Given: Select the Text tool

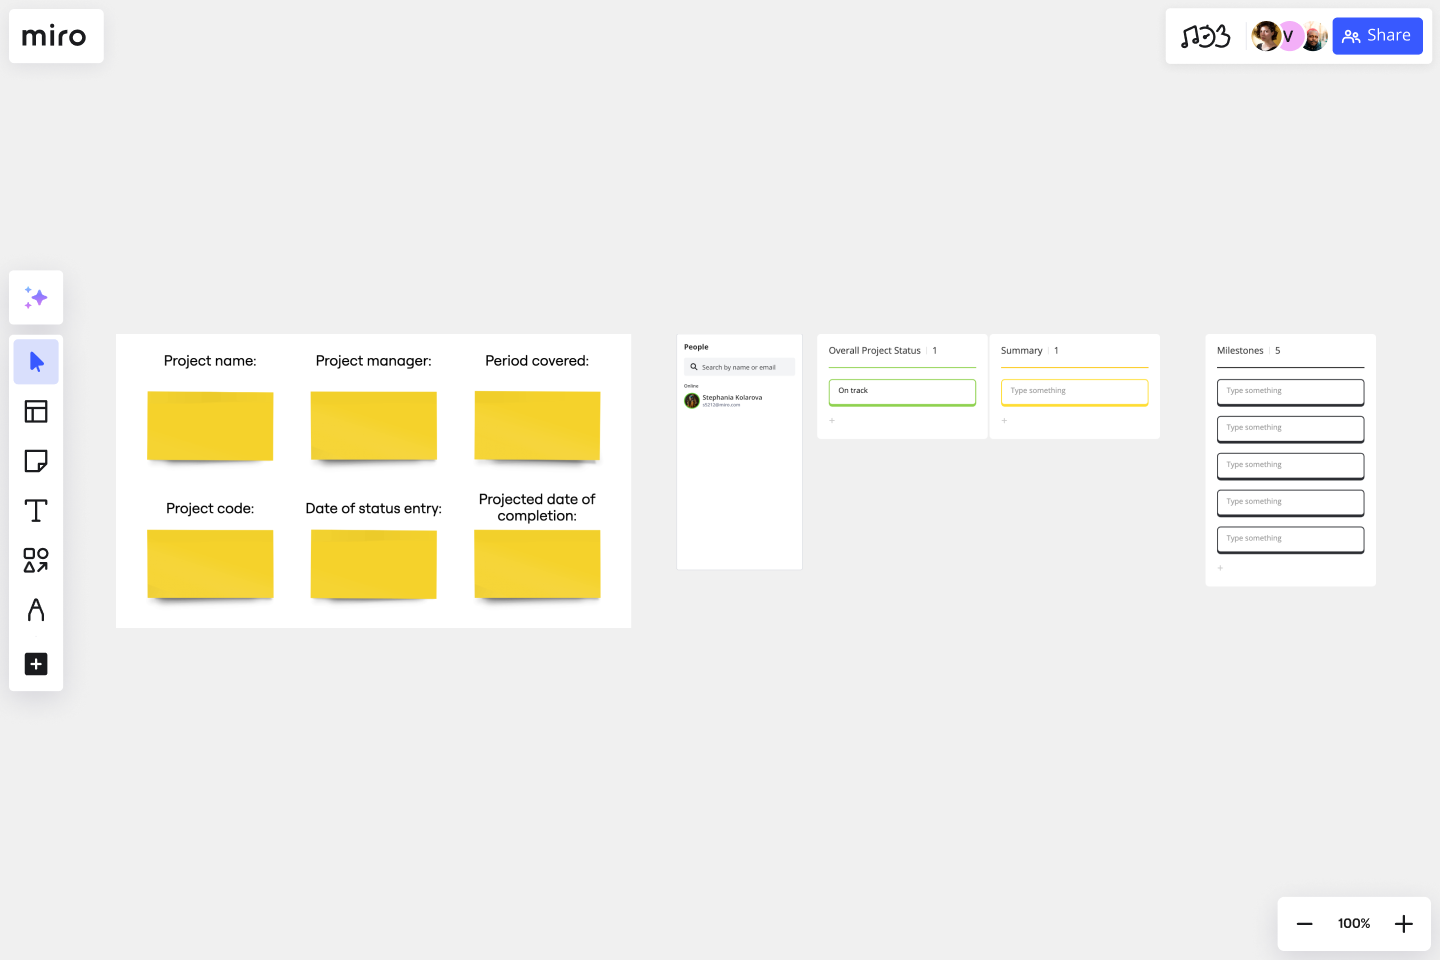Looking at the screenshot, I should click(x=36, y=510).
